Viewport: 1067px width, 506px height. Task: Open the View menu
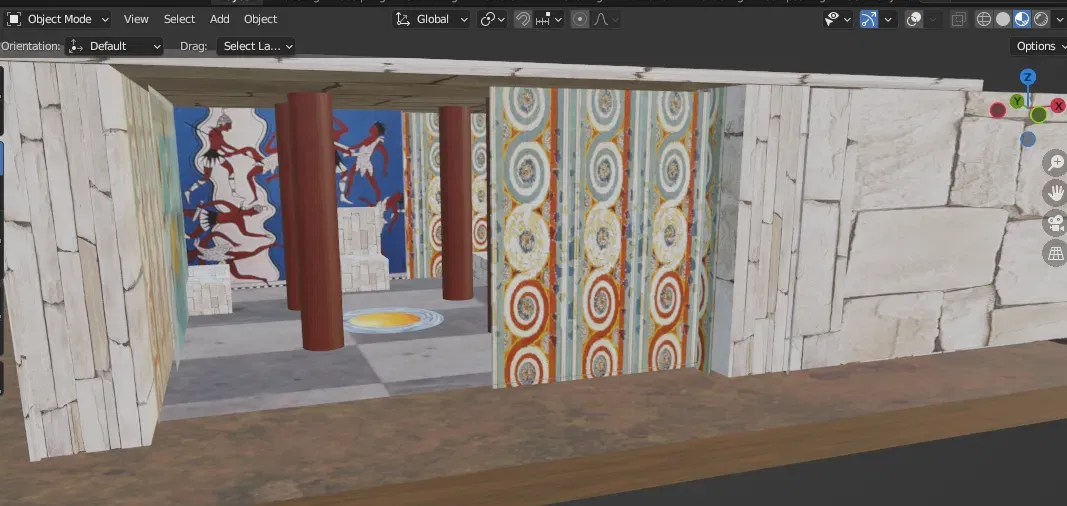coord(136,19)
